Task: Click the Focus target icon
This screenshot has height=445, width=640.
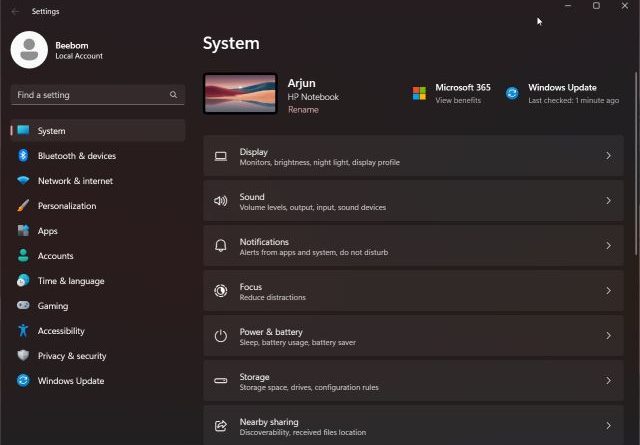Action: [221, 291]
